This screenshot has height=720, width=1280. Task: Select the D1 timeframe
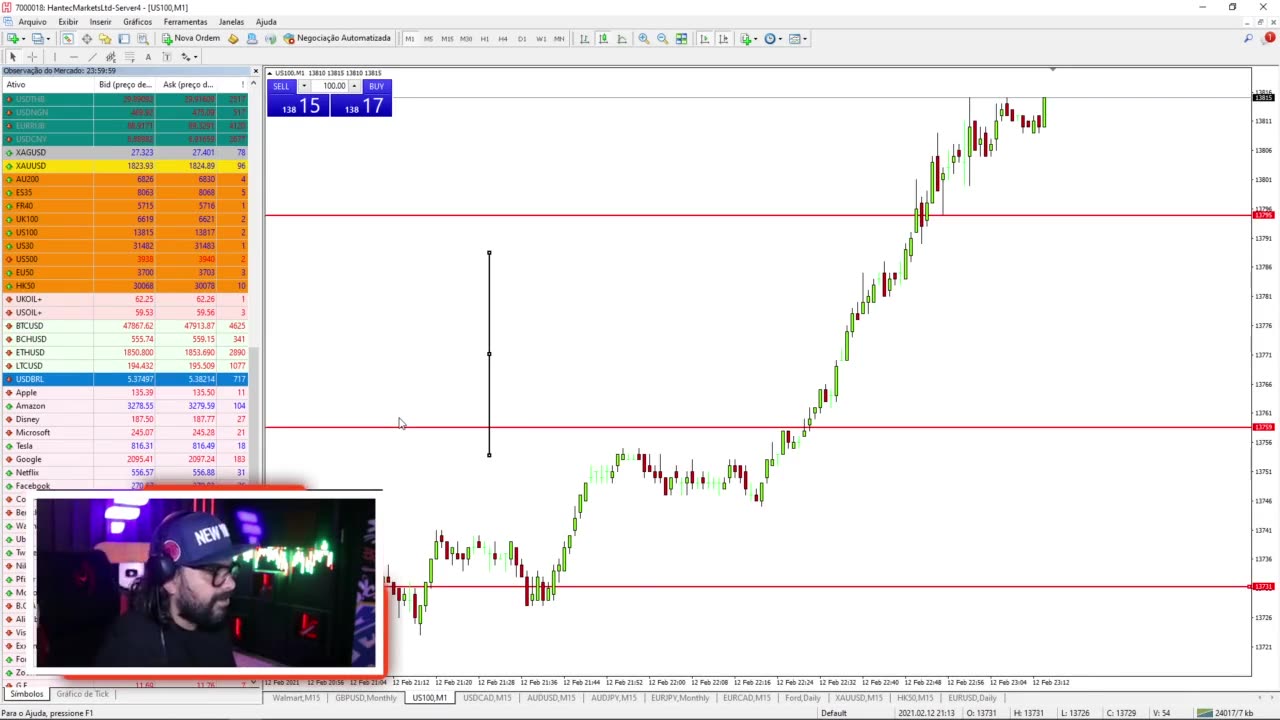click(x=522, y=39)
